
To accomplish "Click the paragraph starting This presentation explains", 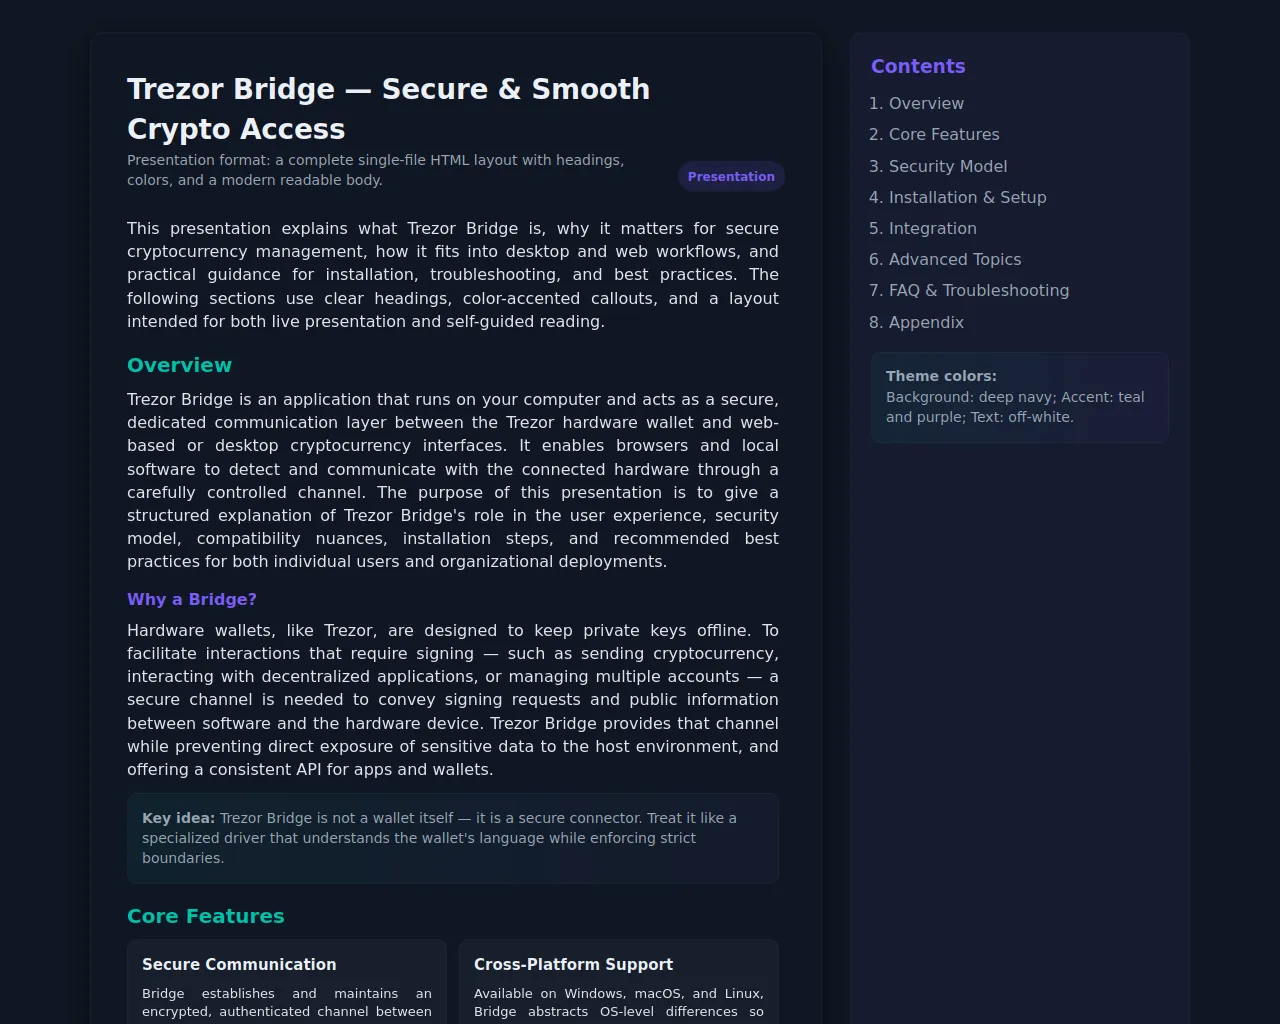I will pos(453,275).
